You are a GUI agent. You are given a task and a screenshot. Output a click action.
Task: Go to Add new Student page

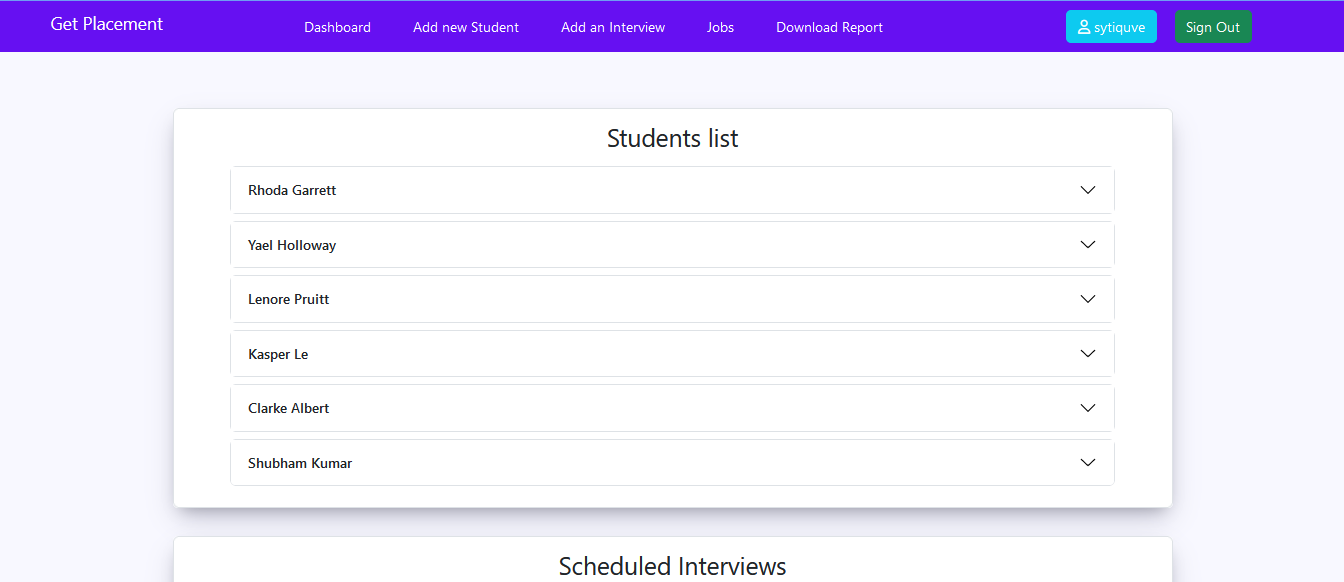click(x=466, y=27)
